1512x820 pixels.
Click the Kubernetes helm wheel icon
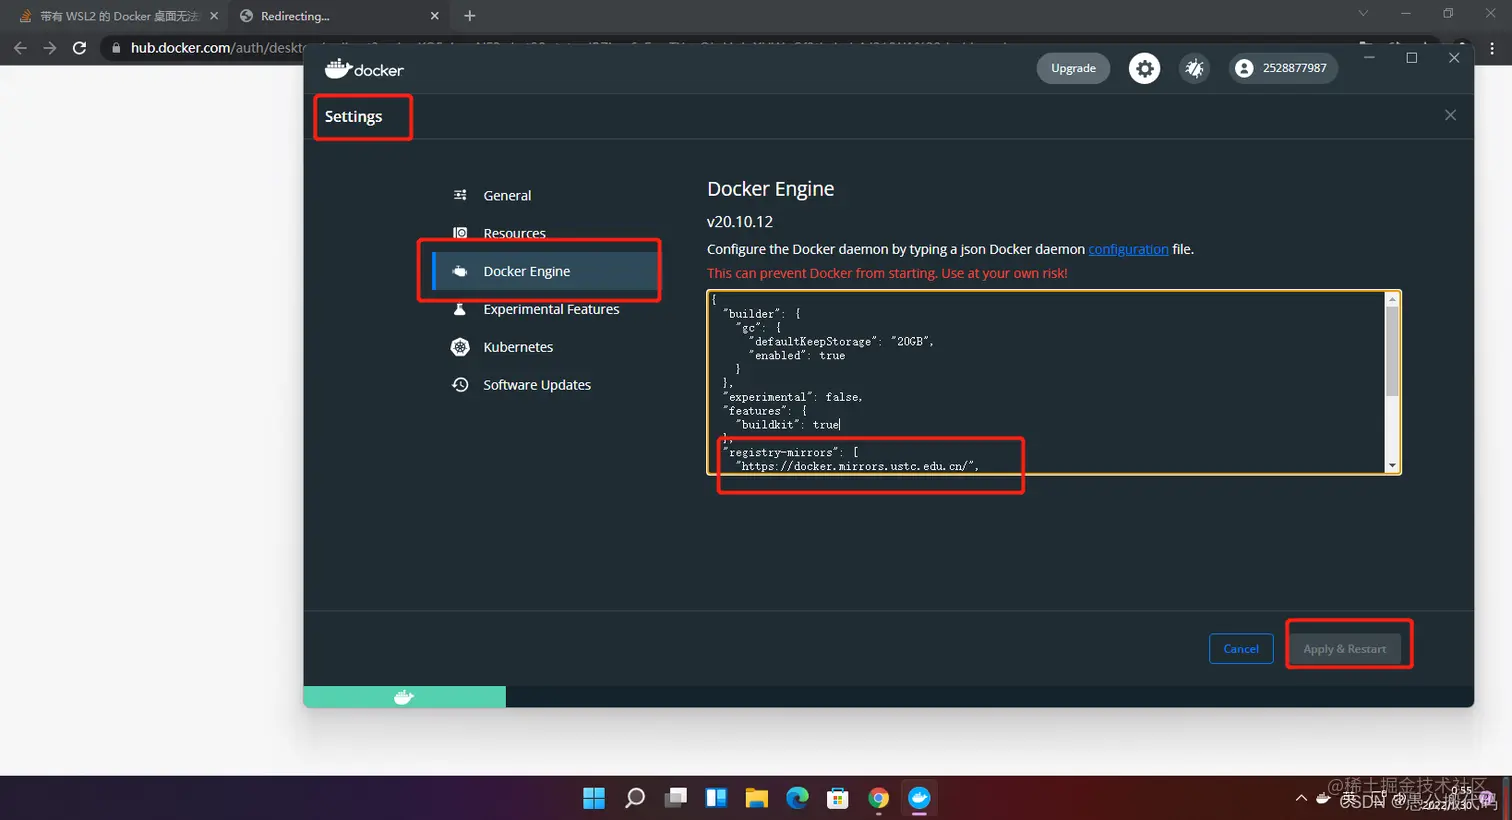[460, 347]
